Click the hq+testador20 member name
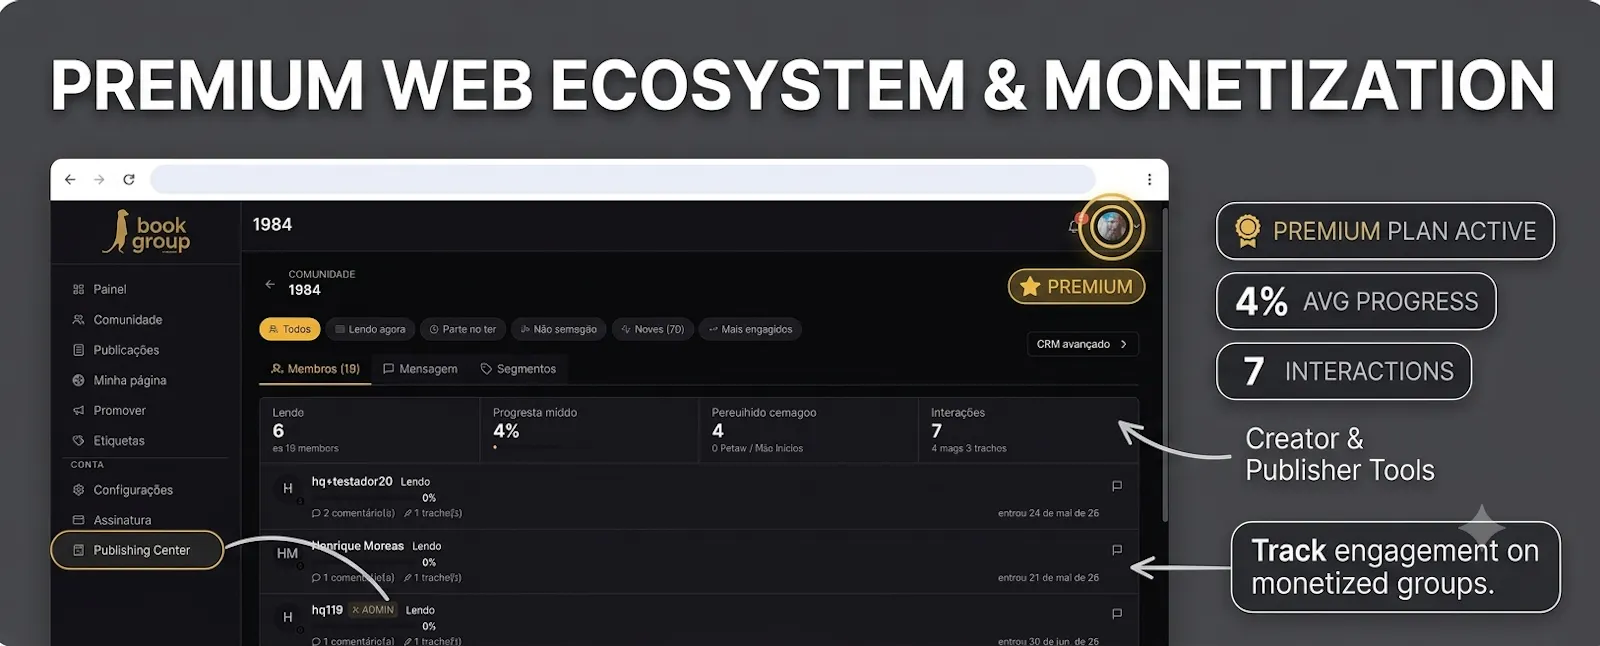The width and height of the screenshot is (1600, 646). point(352,481)
